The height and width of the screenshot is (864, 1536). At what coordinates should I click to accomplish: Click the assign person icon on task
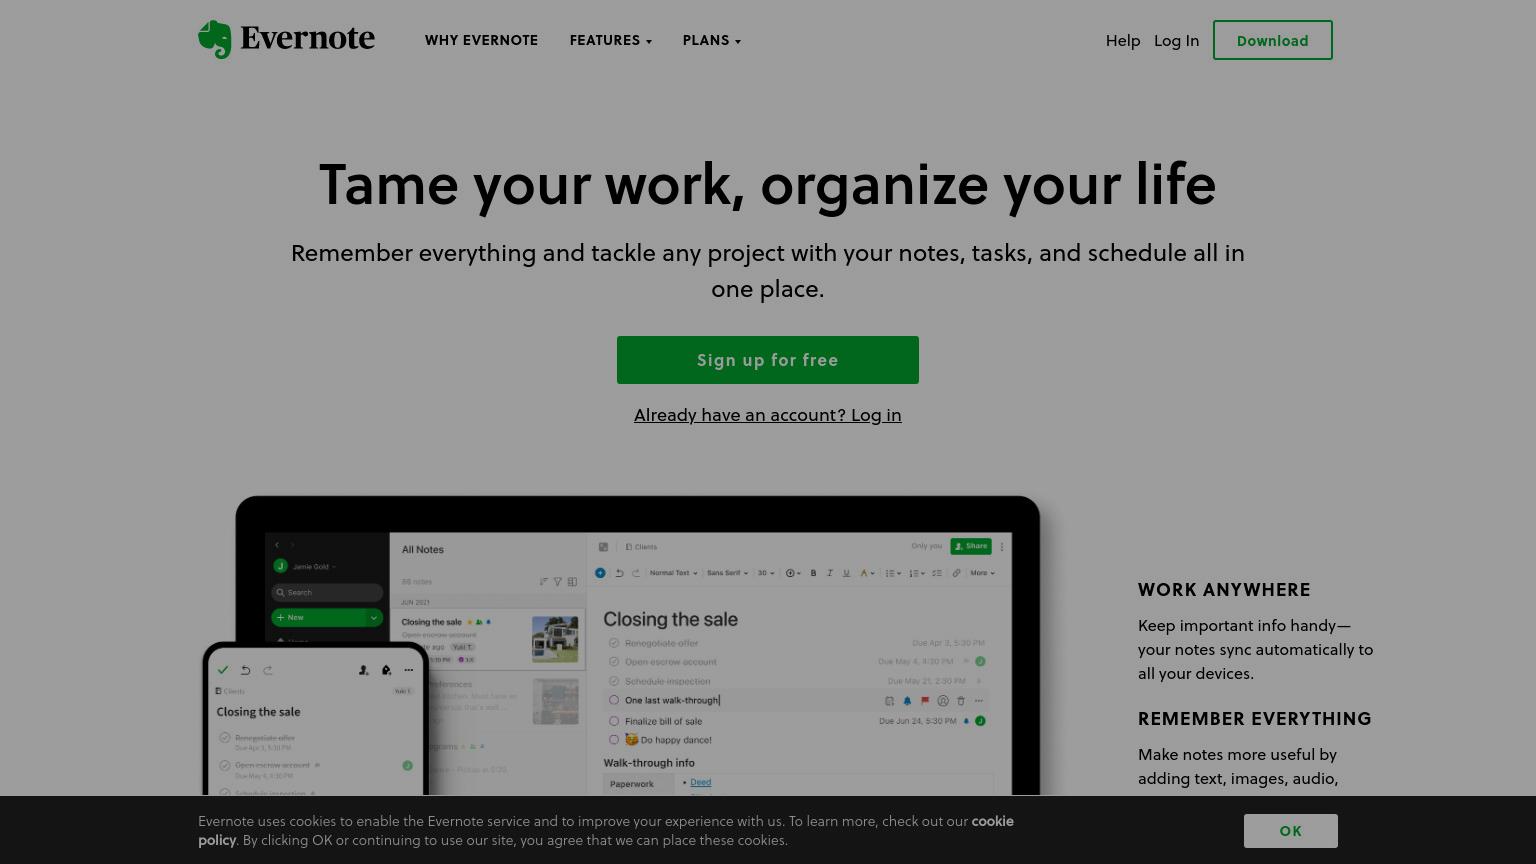click(943, 701)
